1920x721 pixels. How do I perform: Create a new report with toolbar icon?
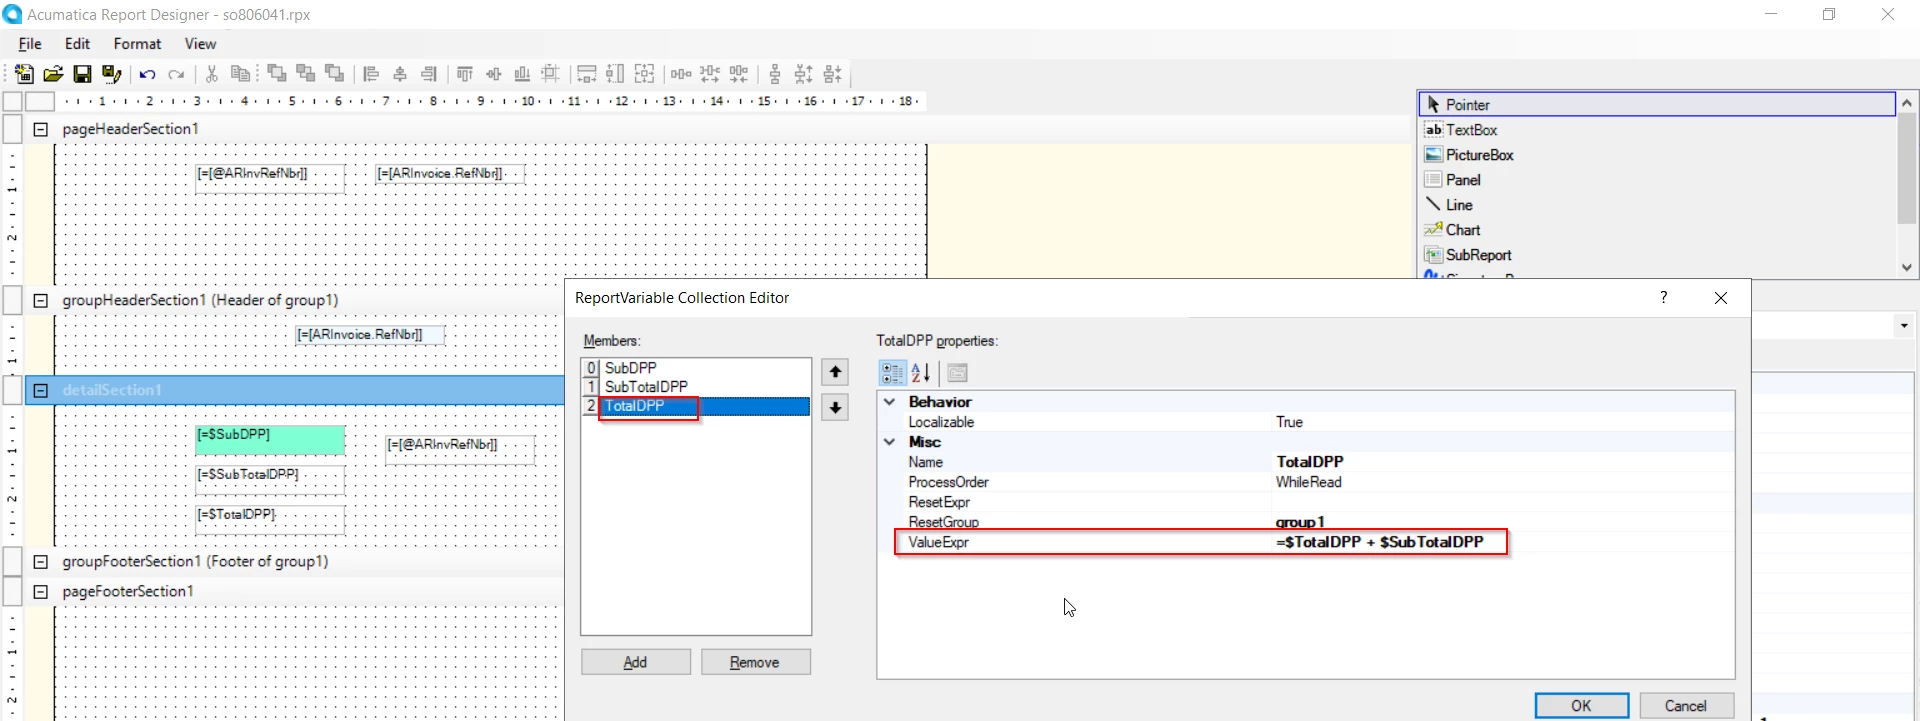click(x=23, y=74)
